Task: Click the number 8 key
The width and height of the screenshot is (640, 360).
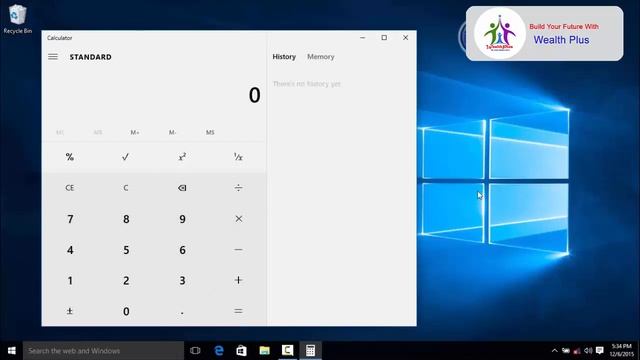Action: (126, 219)
